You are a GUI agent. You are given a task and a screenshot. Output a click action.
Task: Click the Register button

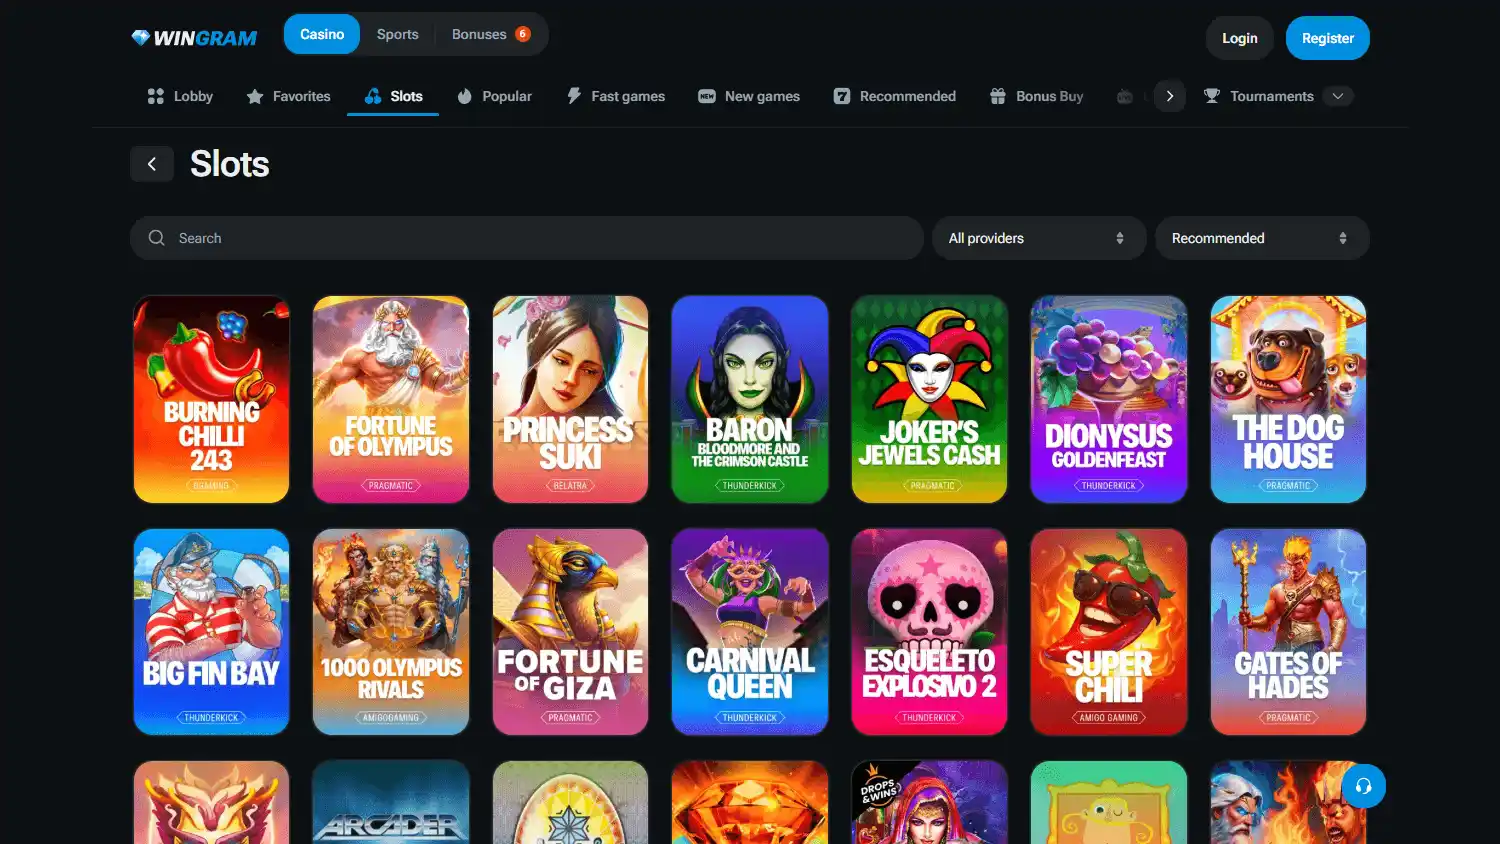click(1328, 38)
